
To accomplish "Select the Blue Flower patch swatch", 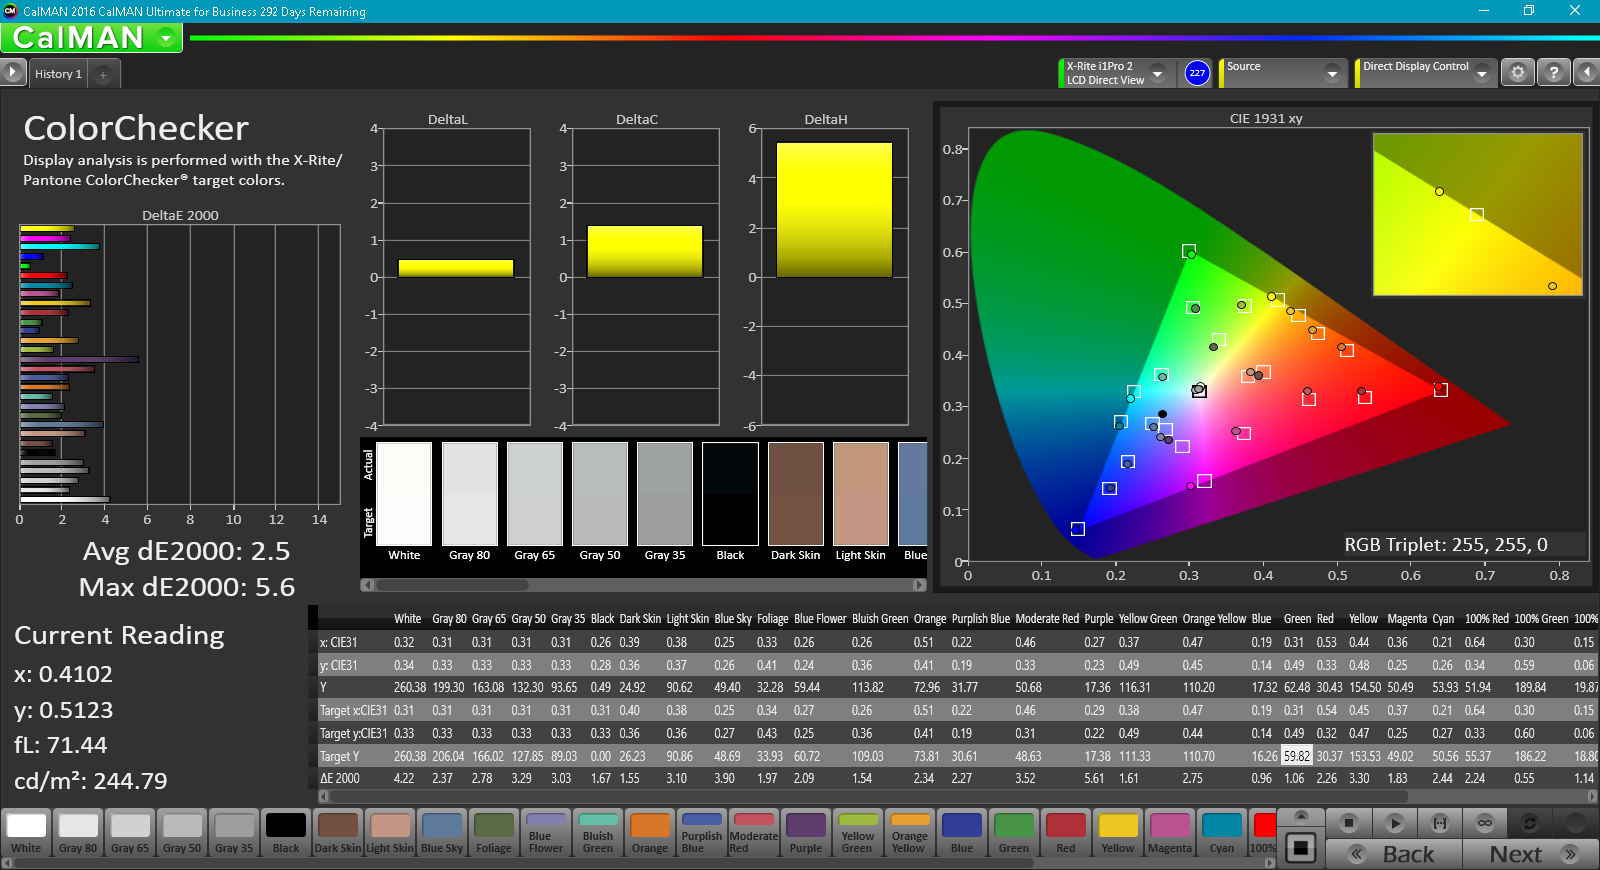I will click(546, 833).
